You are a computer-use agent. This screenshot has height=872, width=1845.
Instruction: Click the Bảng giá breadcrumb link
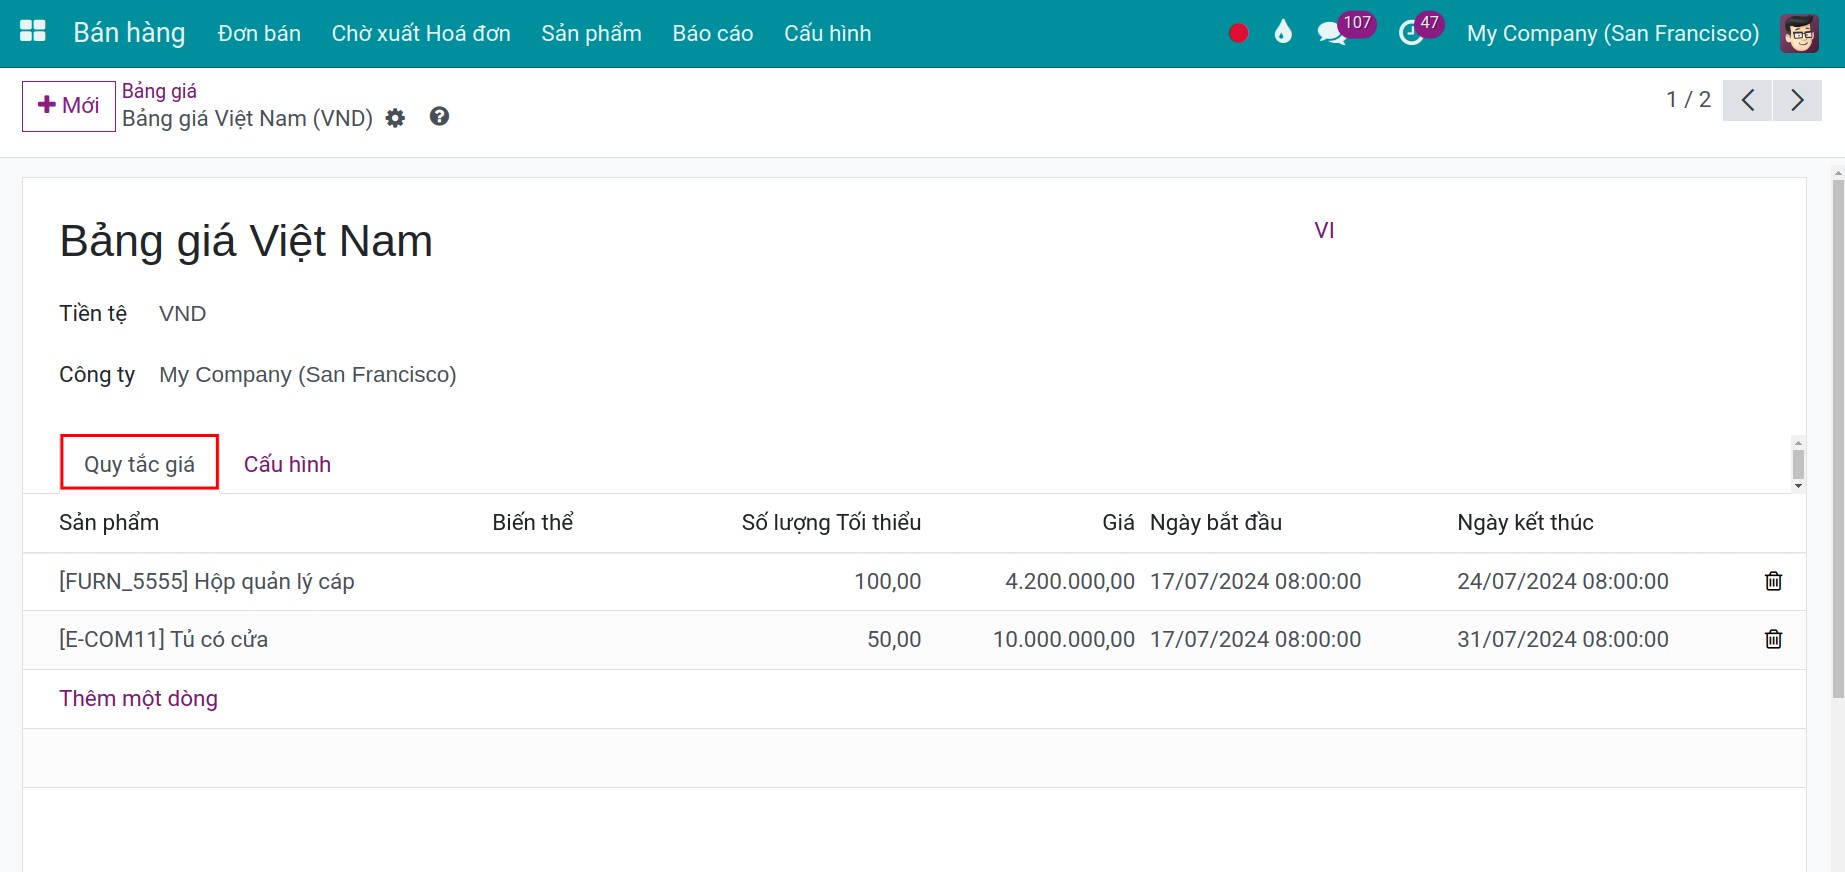coord(159,91)
